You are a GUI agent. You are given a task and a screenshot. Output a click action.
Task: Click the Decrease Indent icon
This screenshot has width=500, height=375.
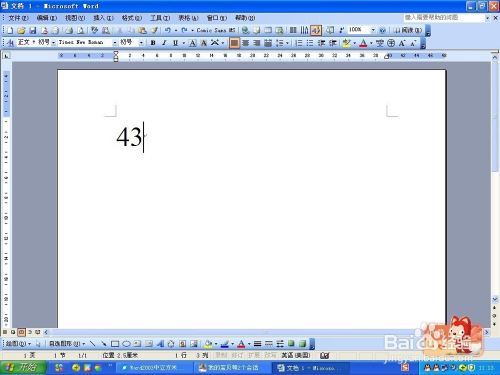tap(321, 43)
